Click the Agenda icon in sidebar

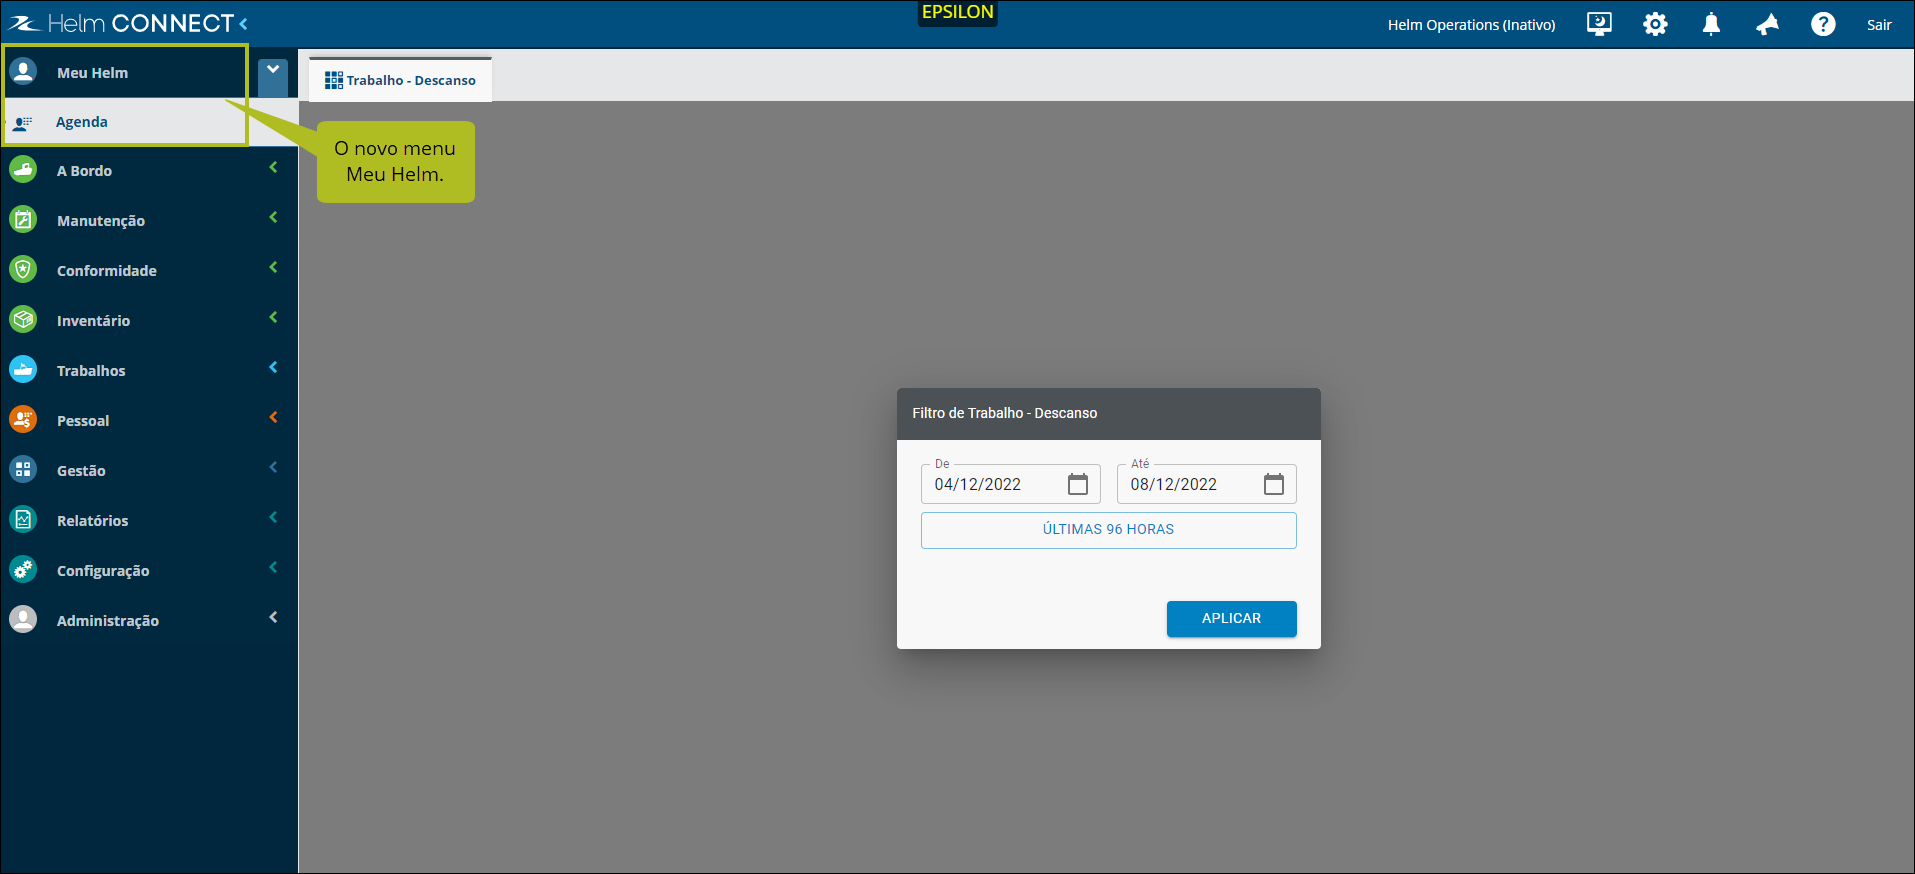pyautogui.click(x=22, y=122)
